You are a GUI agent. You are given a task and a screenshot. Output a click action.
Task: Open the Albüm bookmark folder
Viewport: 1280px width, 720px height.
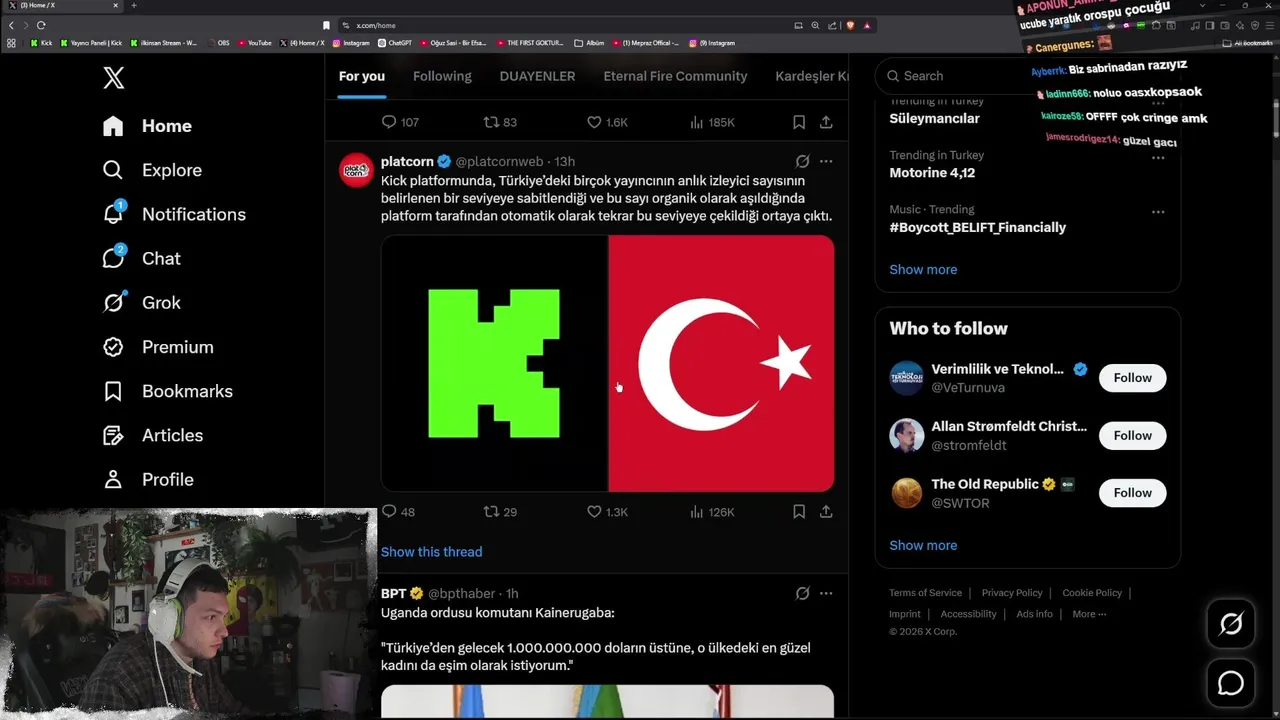point(589,43)
